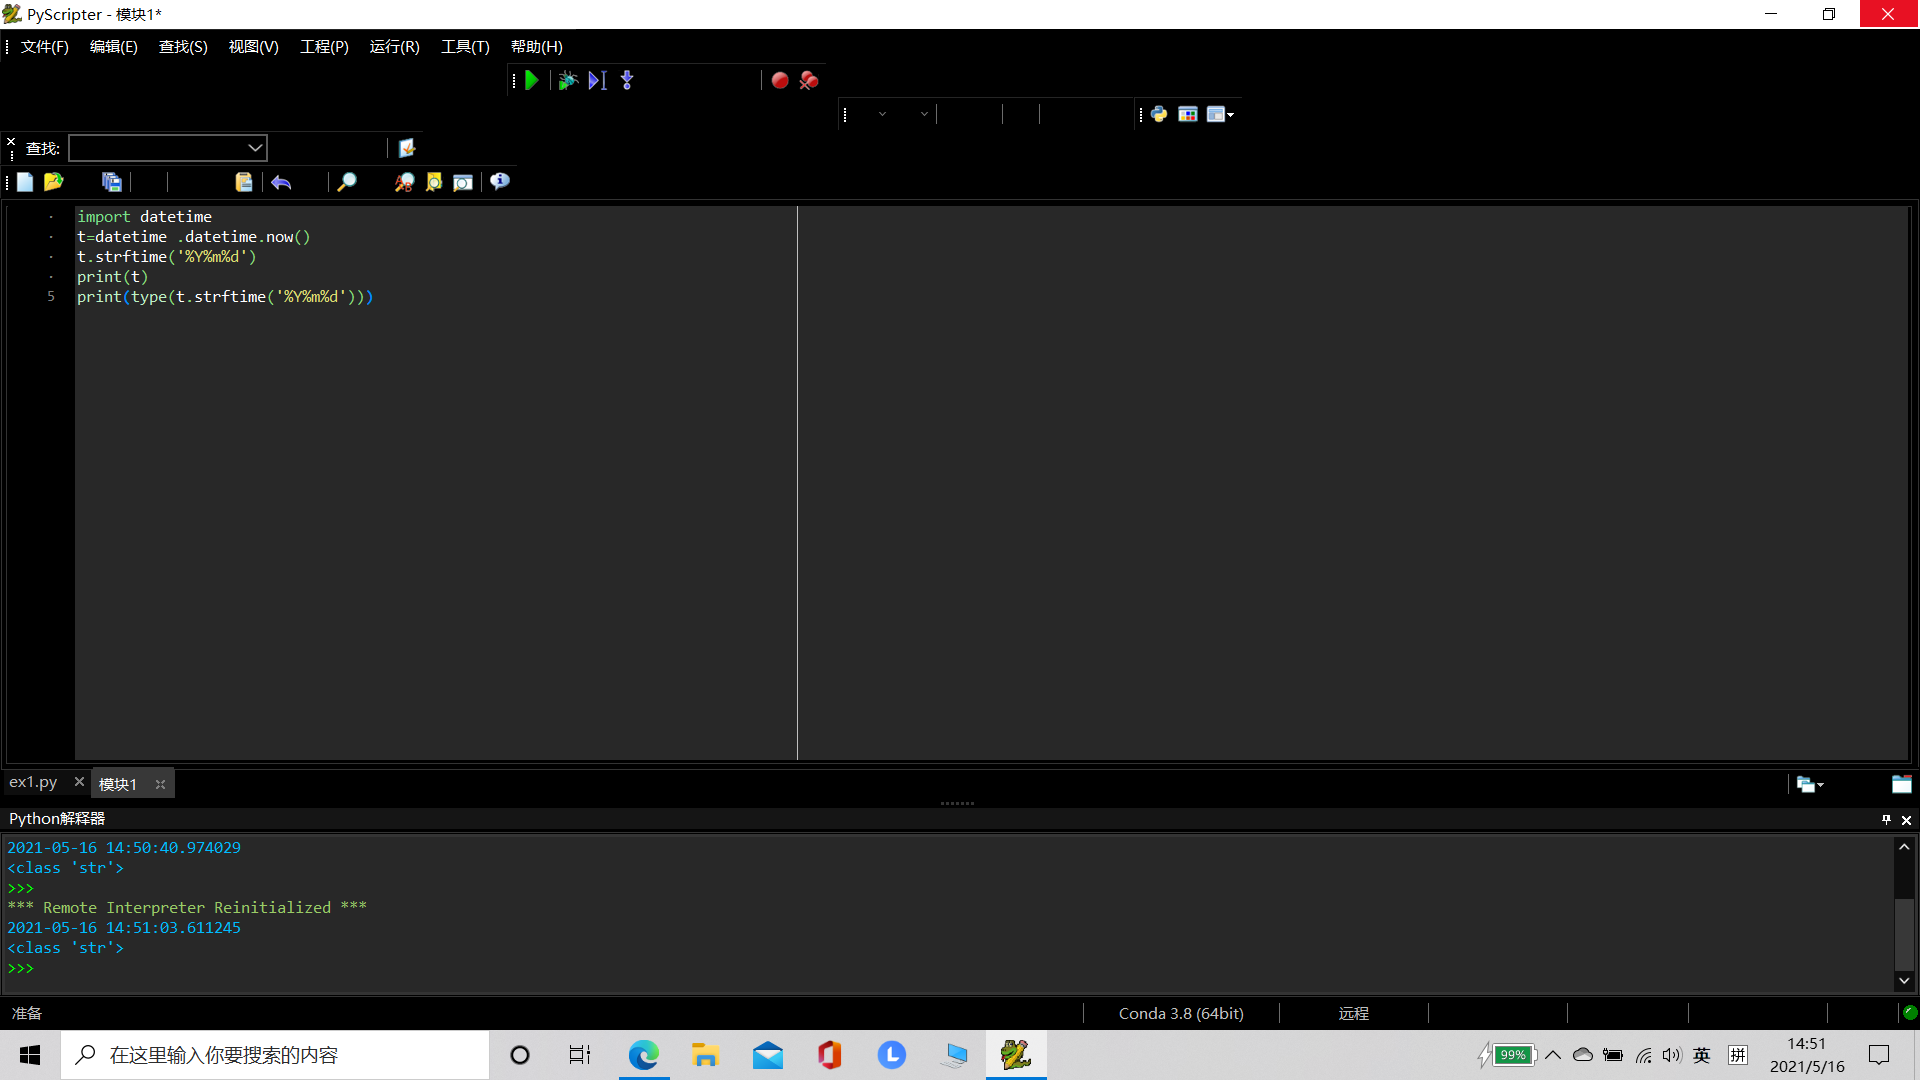Open the tab list dropdown beside editor tabs

click(1810, 785)
